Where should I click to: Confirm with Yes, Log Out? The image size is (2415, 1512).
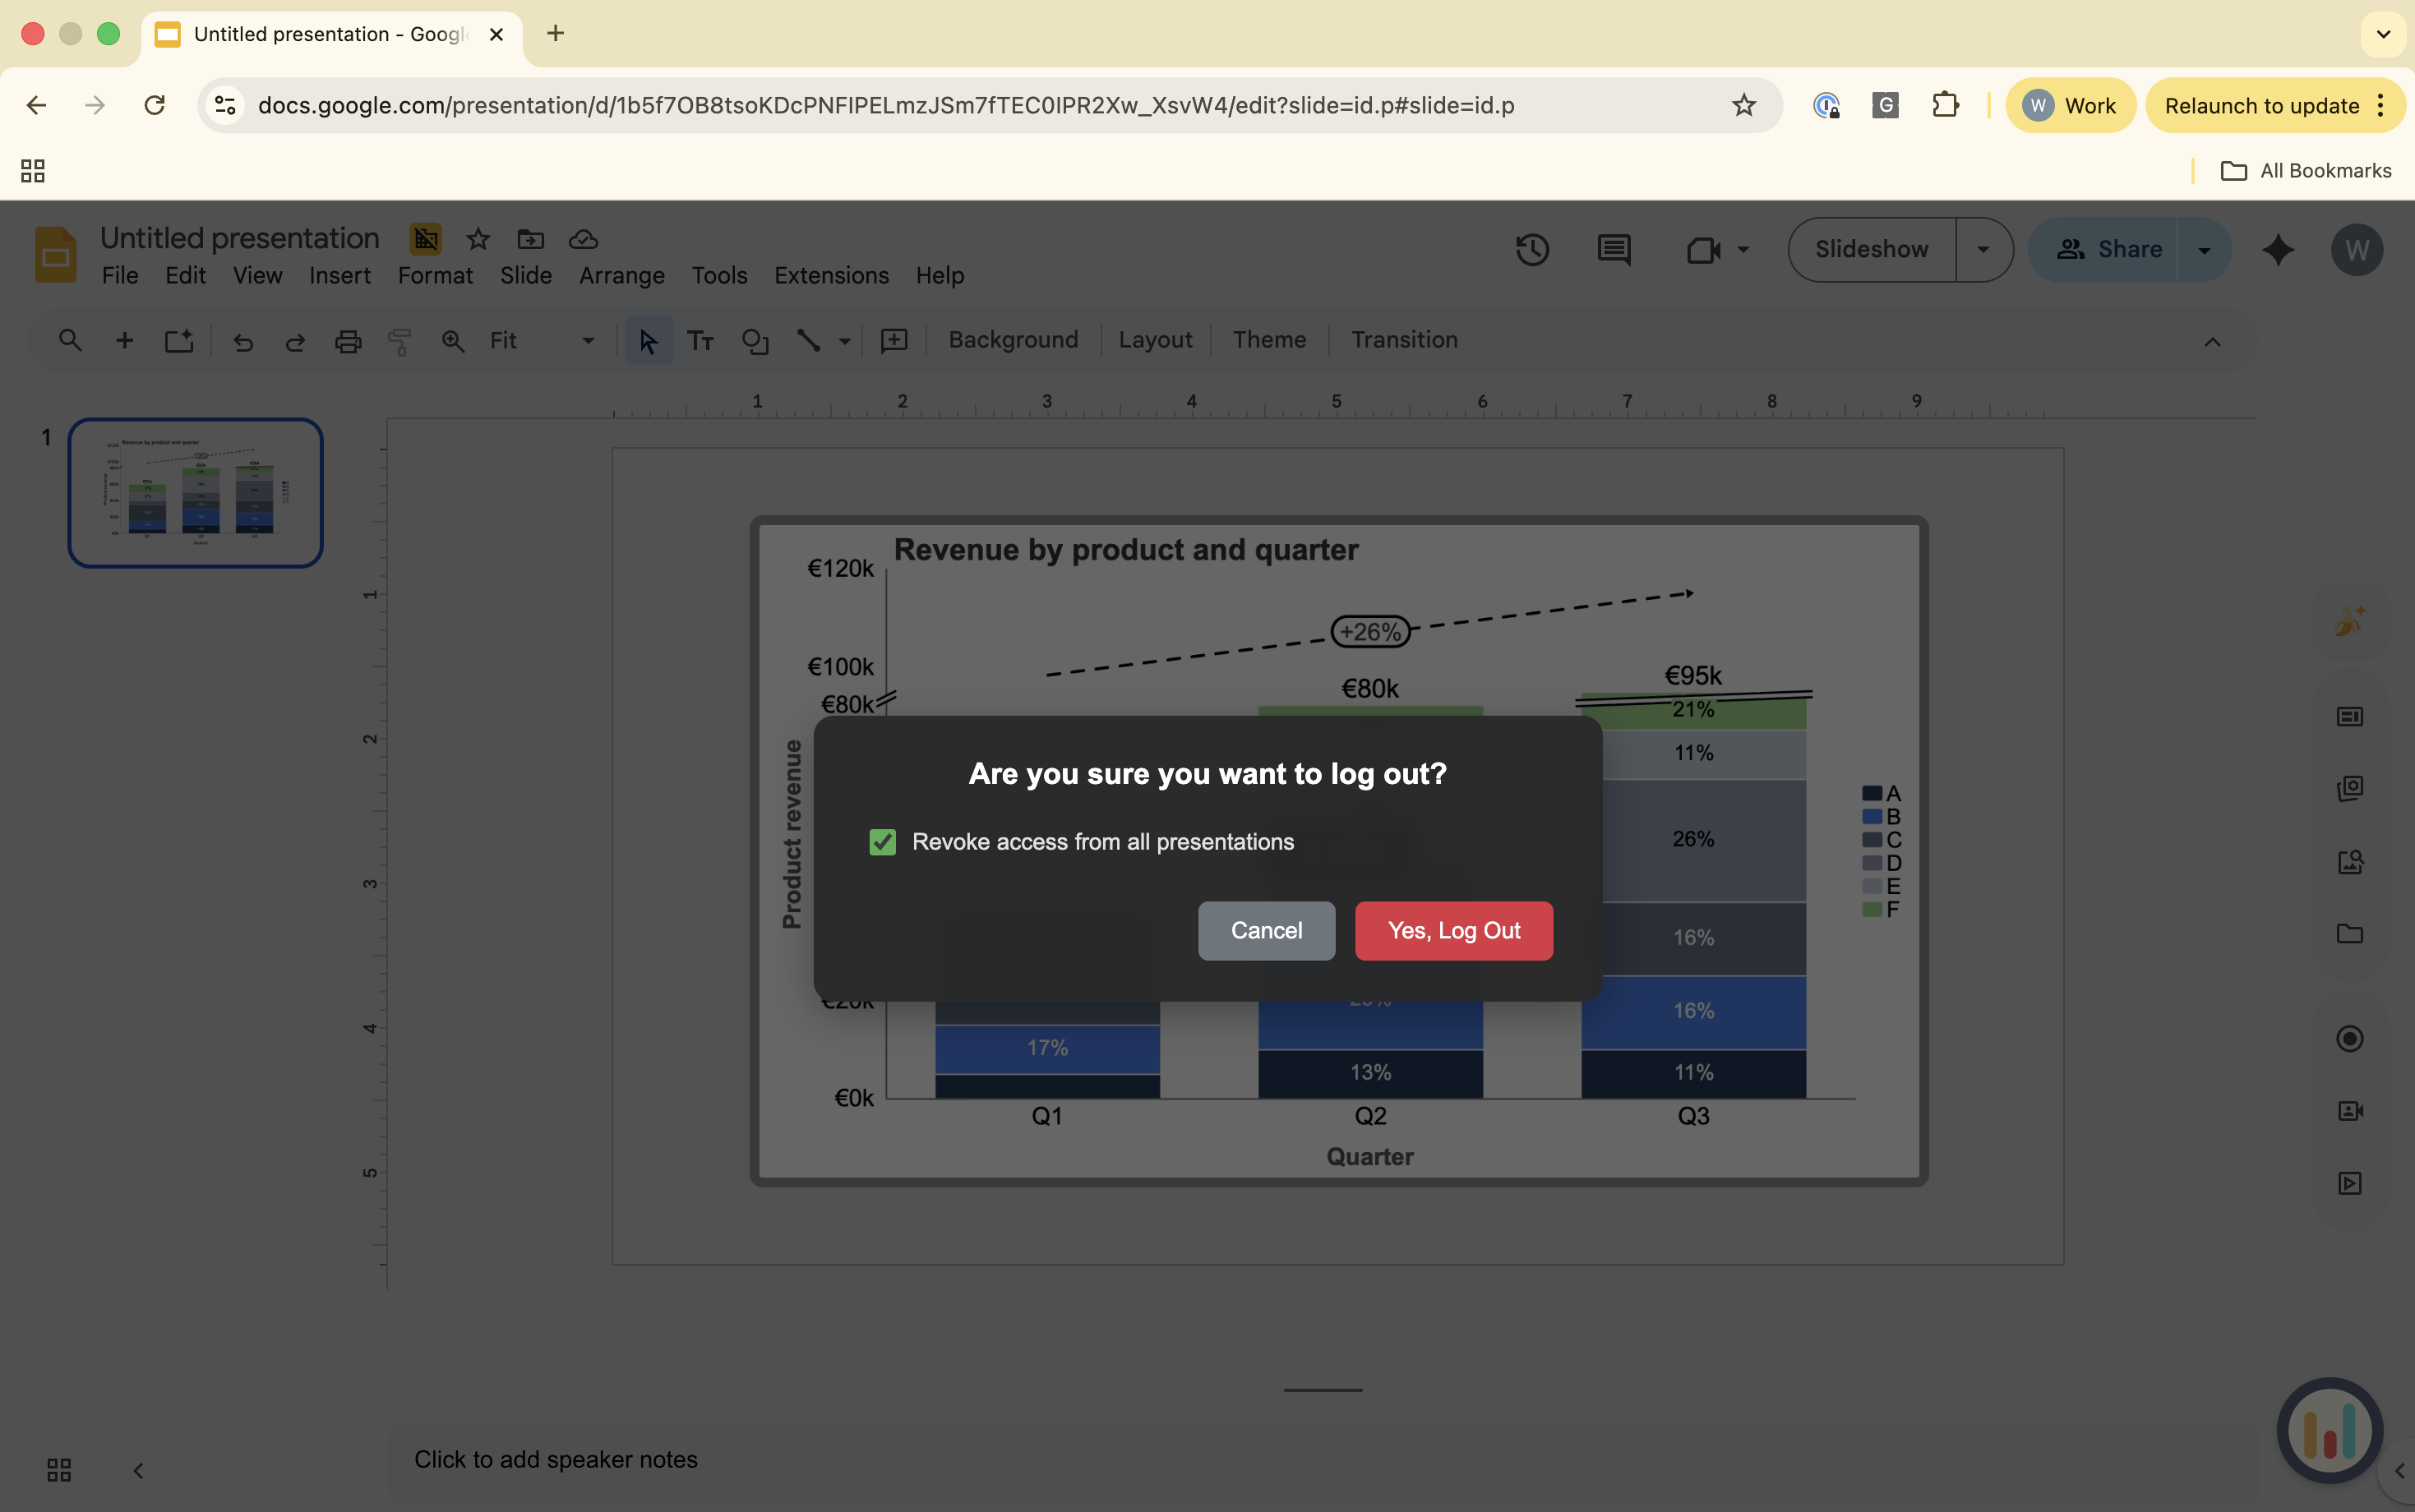point(1452,930)
